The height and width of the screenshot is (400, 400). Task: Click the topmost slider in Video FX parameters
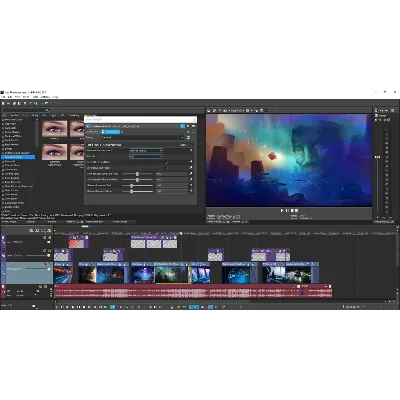click(137, 174)
